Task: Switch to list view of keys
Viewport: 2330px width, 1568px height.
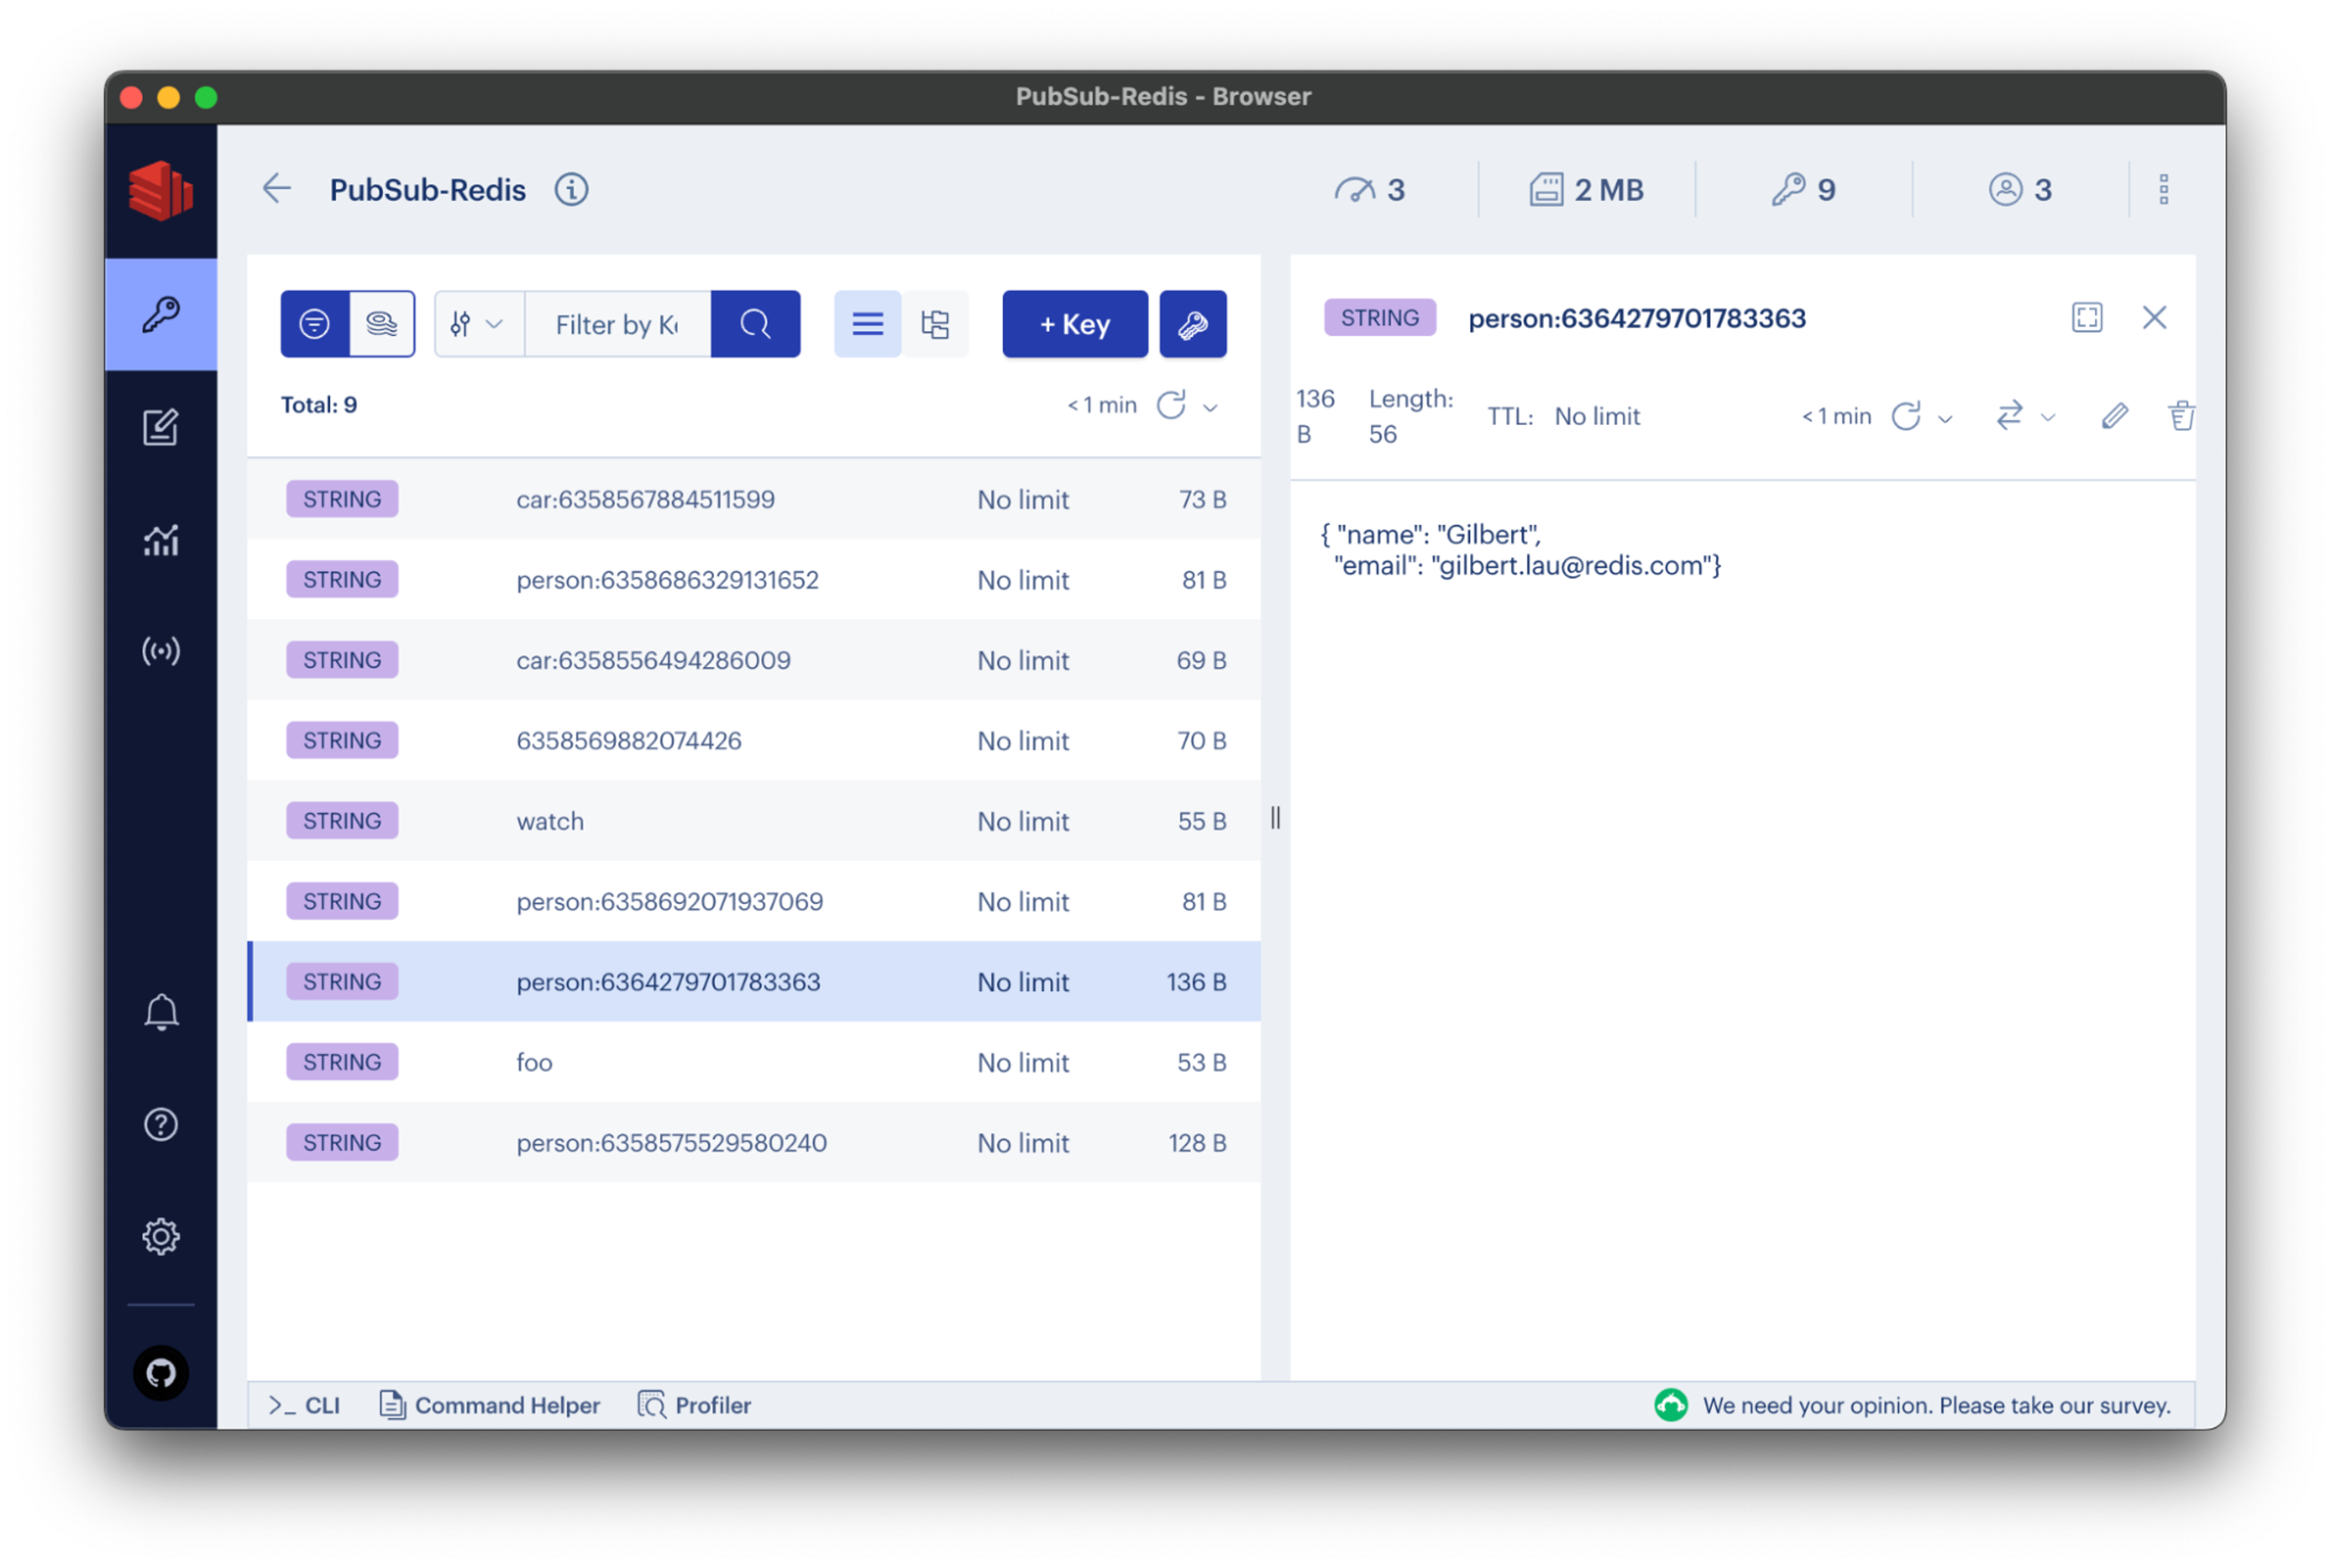Action: point(867,324)
